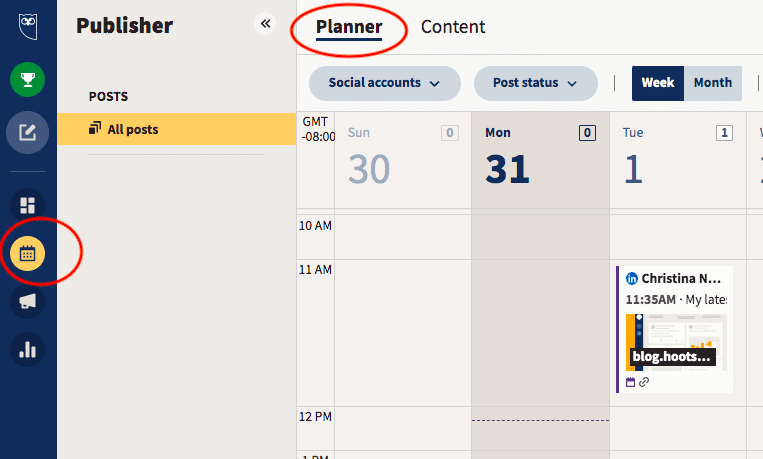The width and height of the screenshot is (763, 459).
Task: Open the Streams dashboard icon
Action: tap(28, 205)
